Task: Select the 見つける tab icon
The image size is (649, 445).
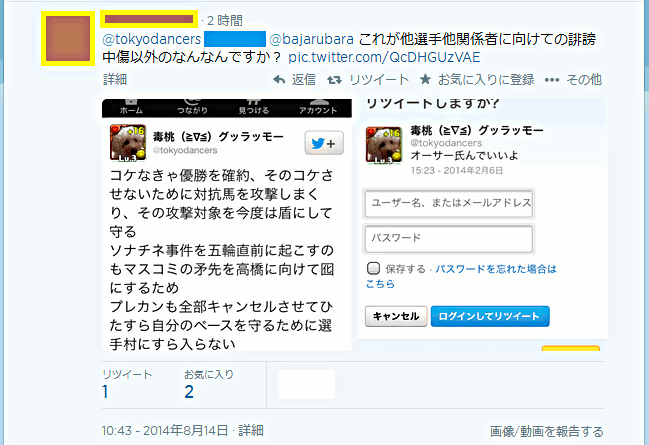Action: 254,107
